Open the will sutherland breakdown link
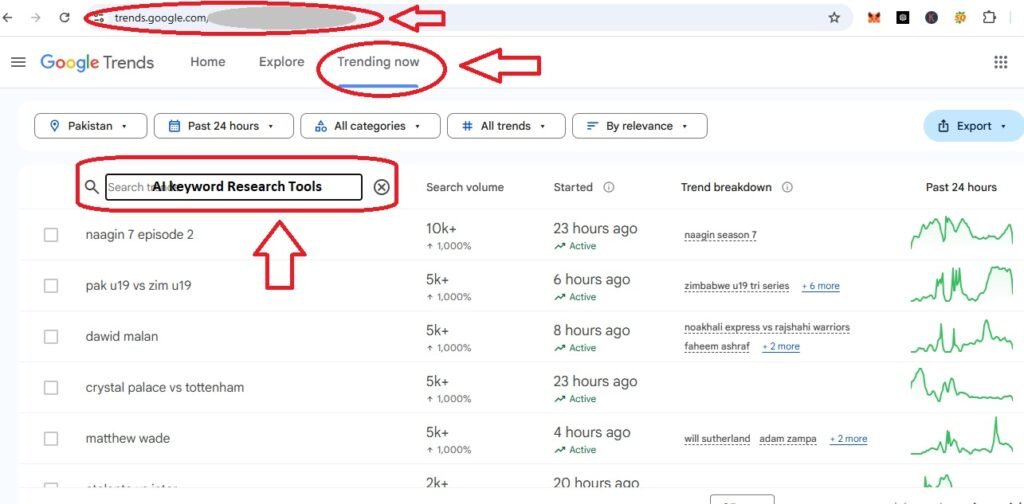This screenshot has width=1024, height=504. (x=717, y=439)
